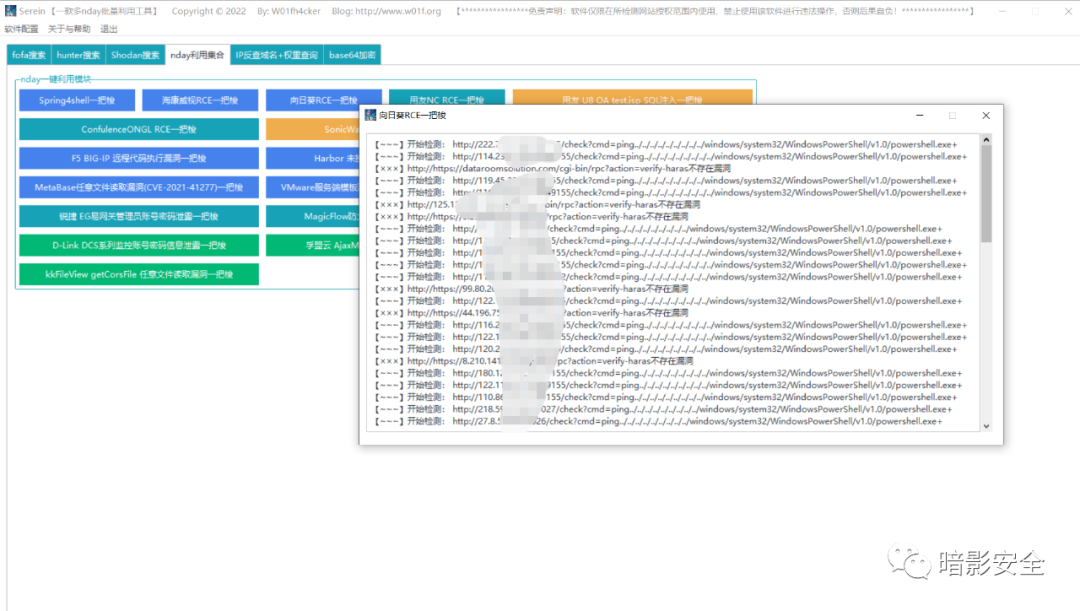Open the 关于与帮助 menu
1080x611 pixels.
pyautogui.click(x=69, y=29)
